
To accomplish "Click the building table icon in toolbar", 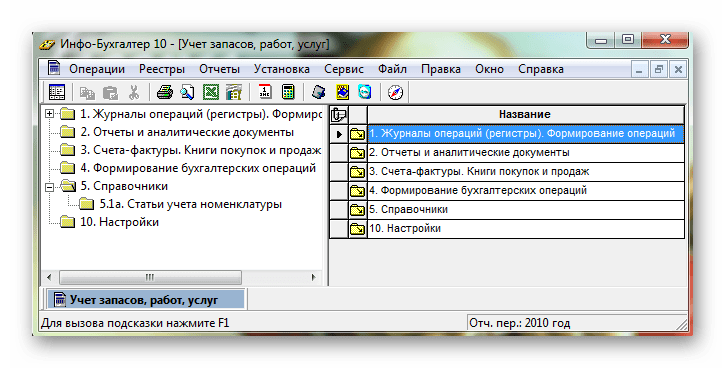I will pos(234,92).
